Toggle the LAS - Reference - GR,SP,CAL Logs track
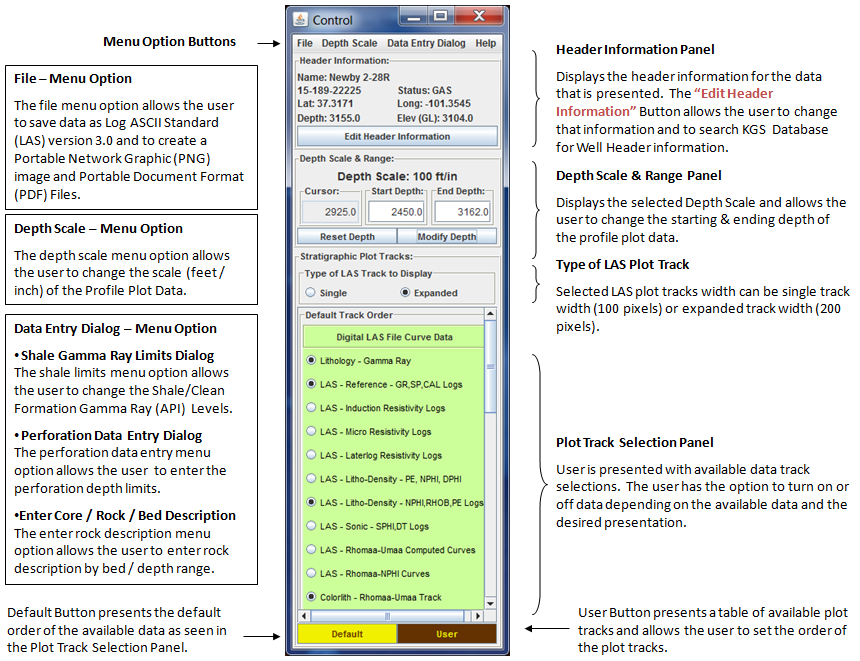Viewport: 860px width, 661px height. point(312,384)
